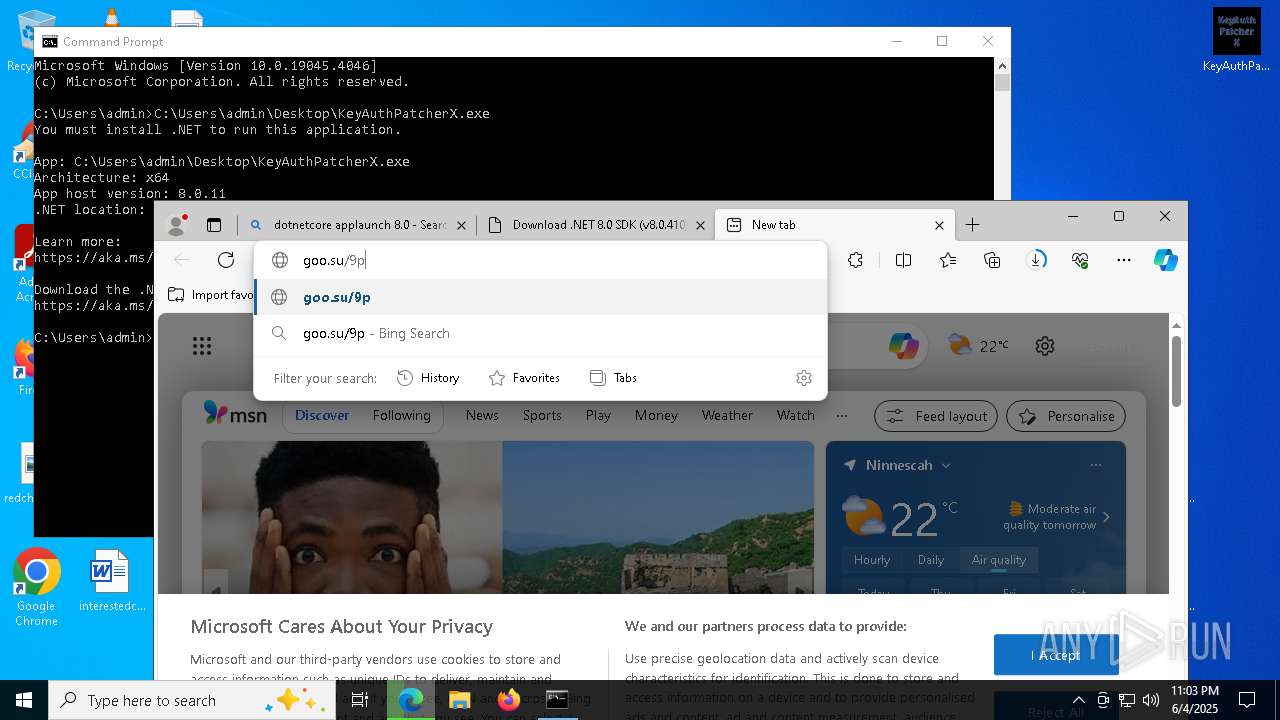Open the News category
Screen dimensions: 1280x720
tap(482, 415)
